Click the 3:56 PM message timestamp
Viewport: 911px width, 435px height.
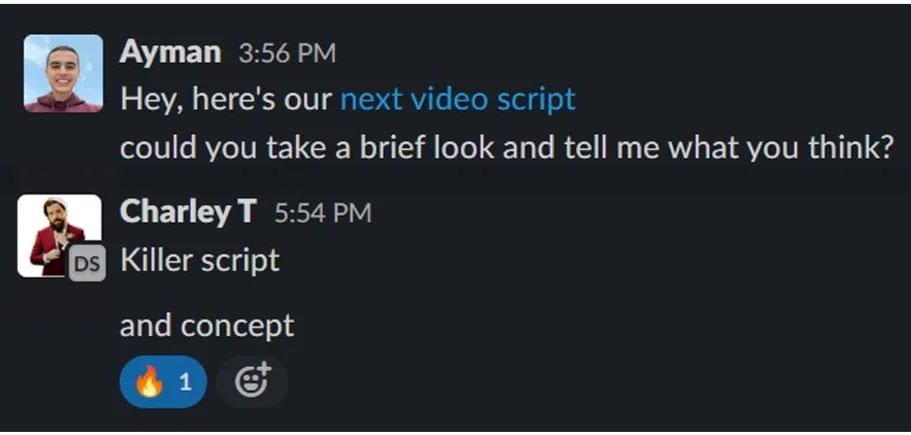(287, 53)
